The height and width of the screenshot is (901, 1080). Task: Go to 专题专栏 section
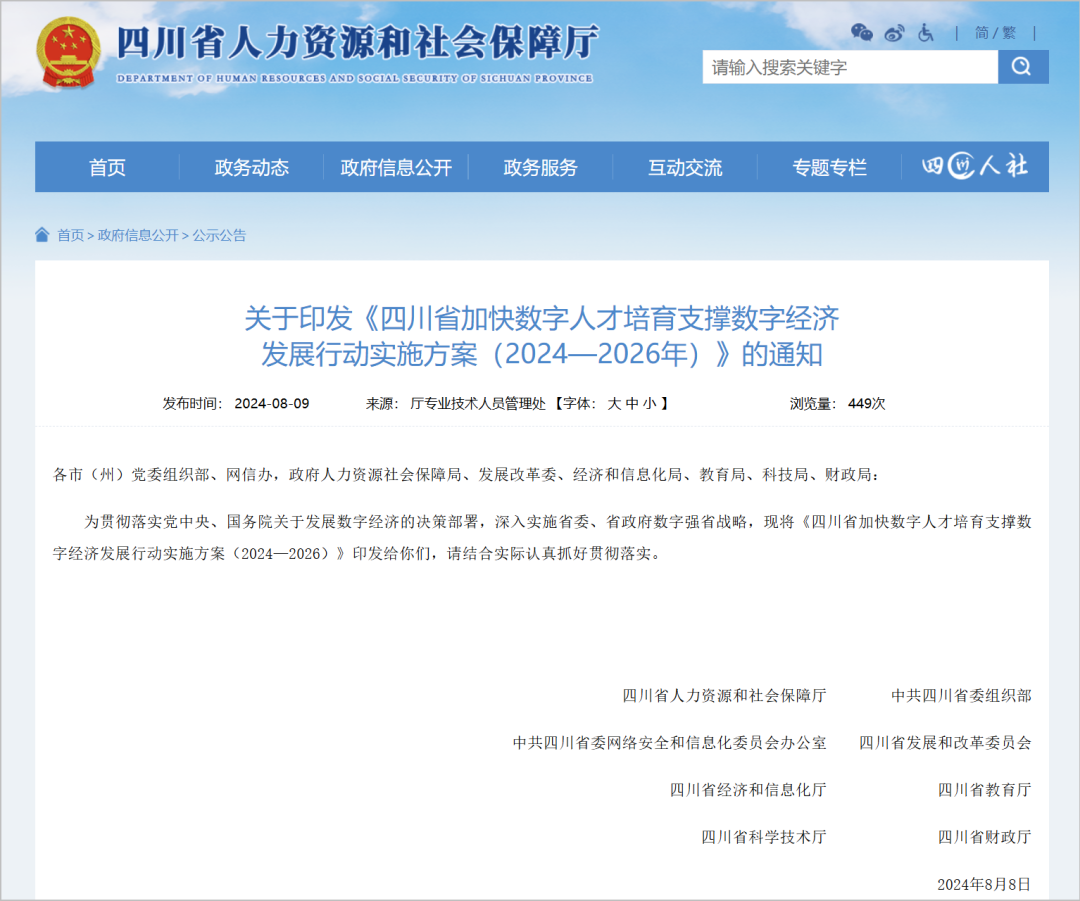tap(829, 168)
